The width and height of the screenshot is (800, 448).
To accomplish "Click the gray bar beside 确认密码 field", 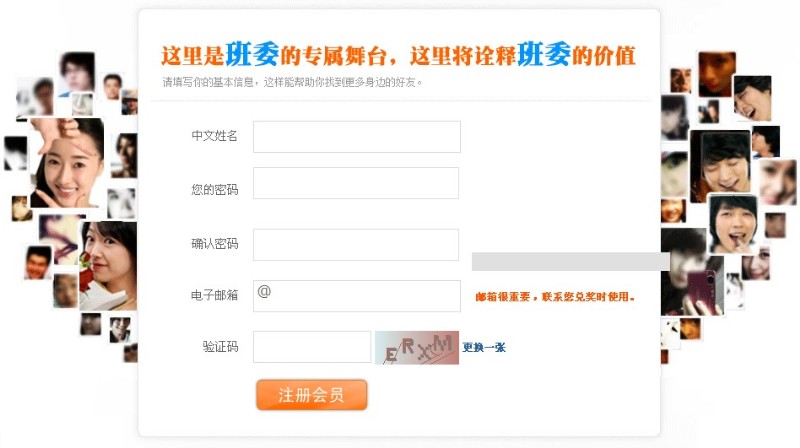I will tap(570, 261).
